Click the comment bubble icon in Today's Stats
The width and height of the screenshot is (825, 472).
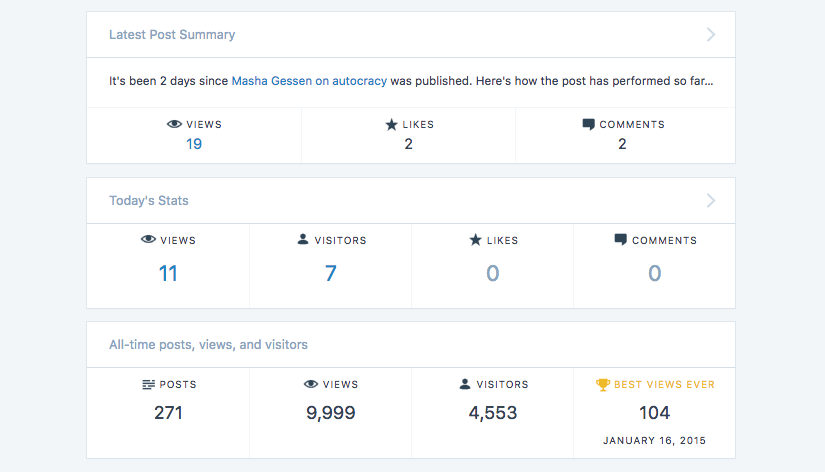620,240
